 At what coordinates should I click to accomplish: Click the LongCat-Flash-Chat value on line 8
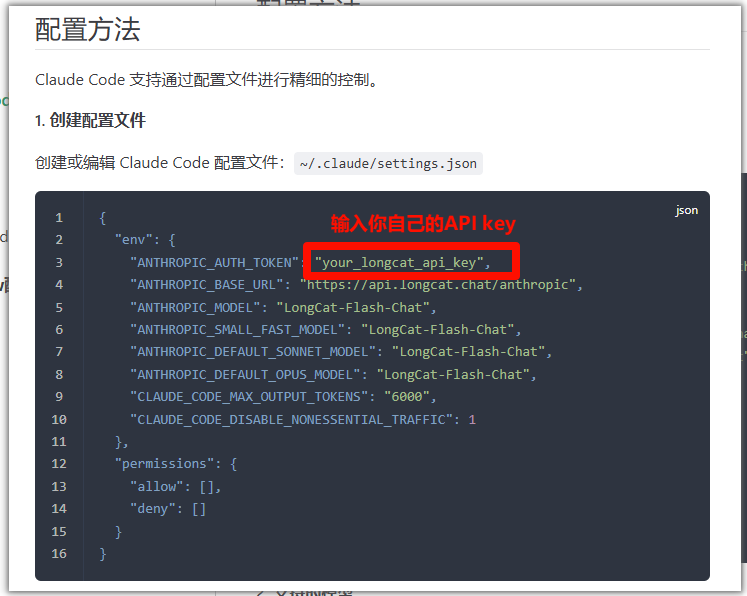coord(453,374)
